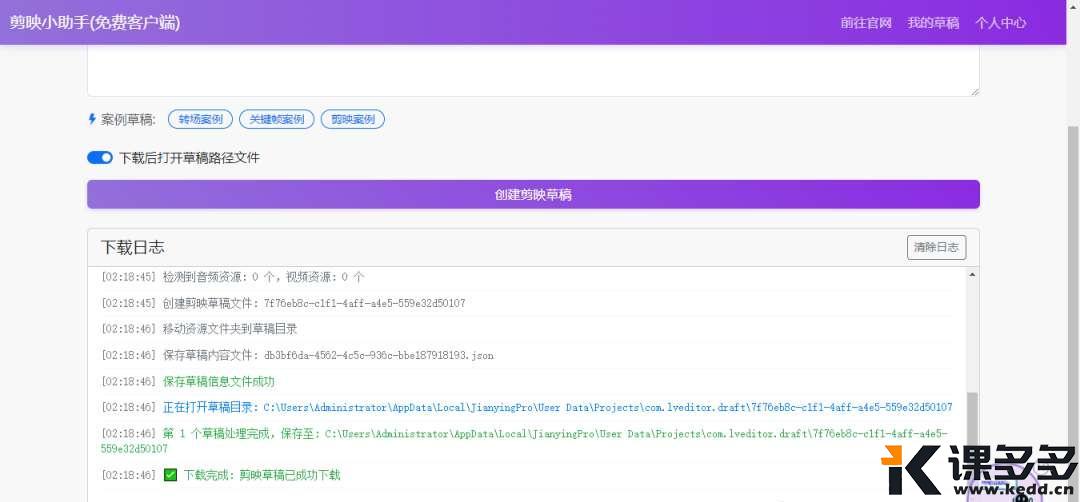
Task: Open the 前往官网 link
Action: tap(866, 23)
